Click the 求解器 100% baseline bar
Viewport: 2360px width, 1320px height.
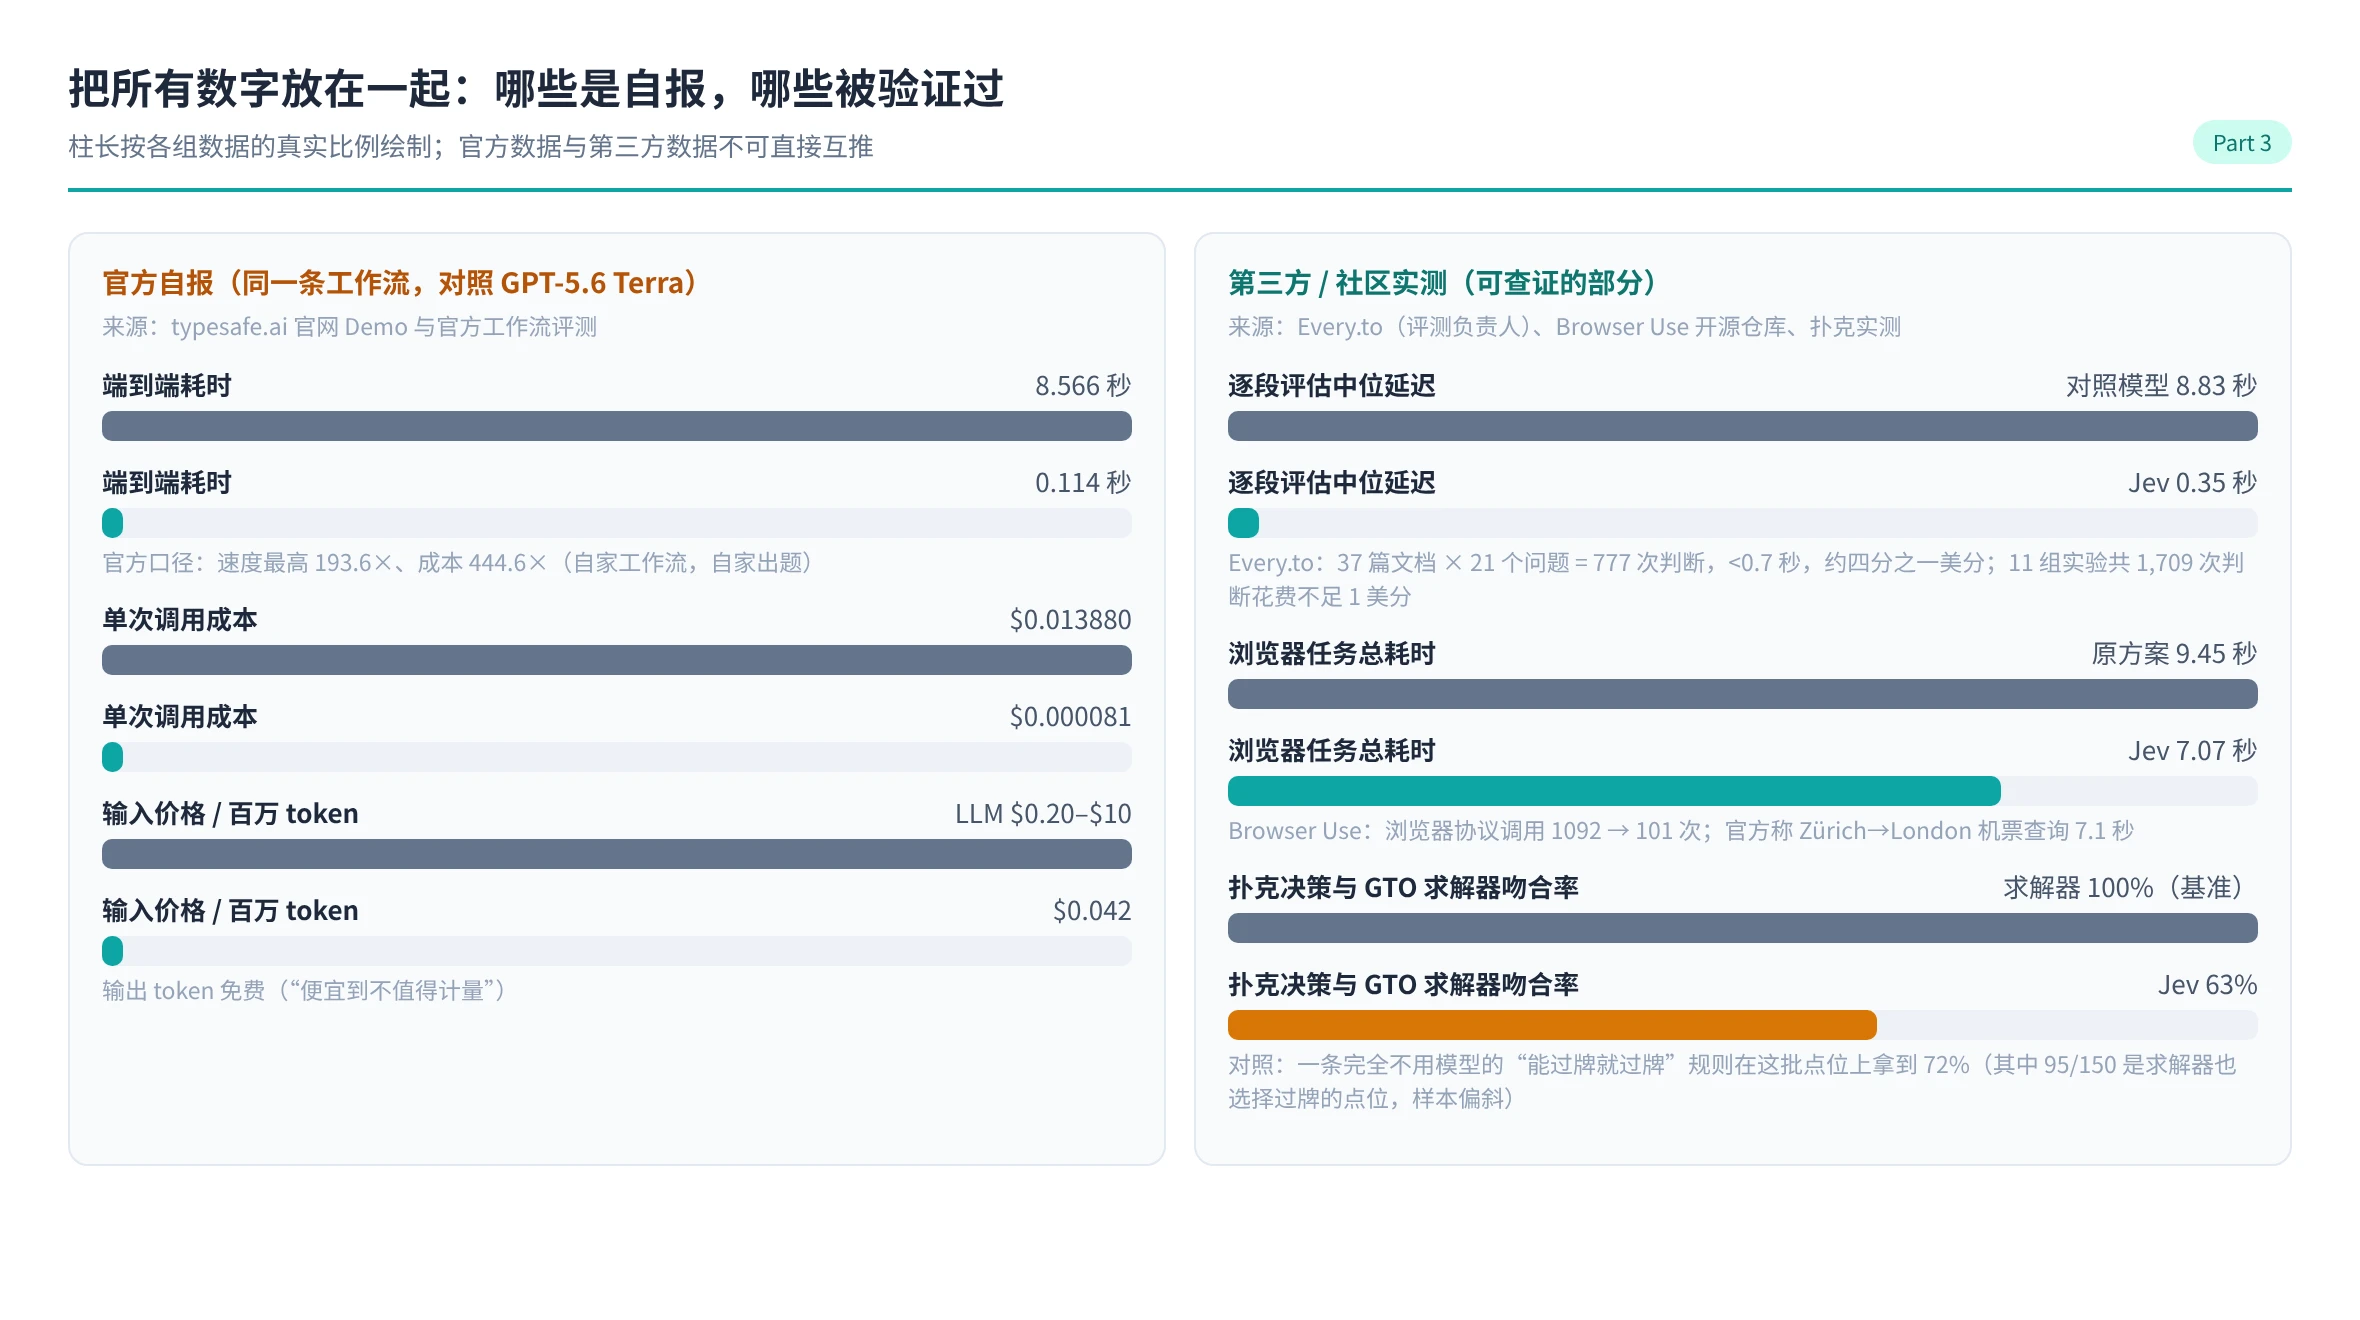click(1743, 928)
